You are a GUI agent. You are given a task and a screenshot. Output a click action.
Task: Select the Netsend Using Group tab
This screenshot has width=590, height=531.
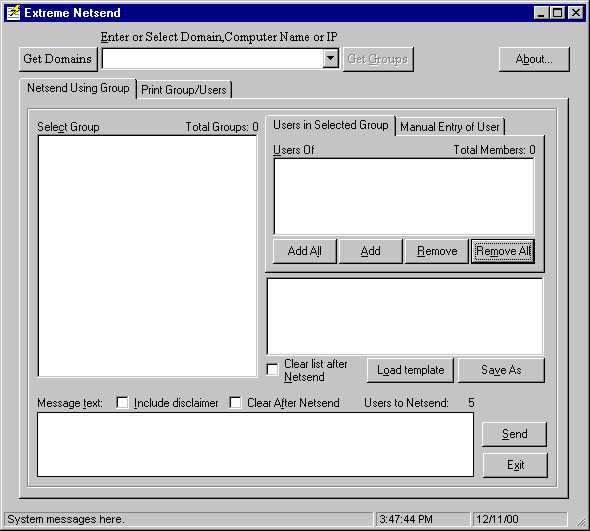tap(78, 88)
